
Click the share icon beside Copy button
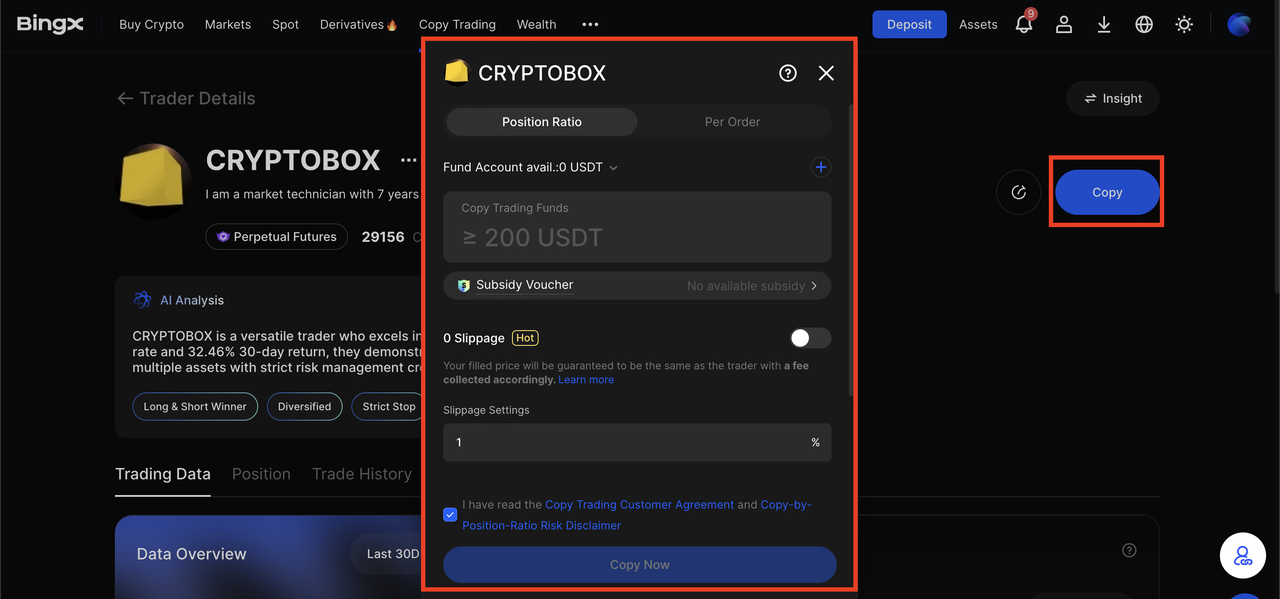tap(1018, 193)
